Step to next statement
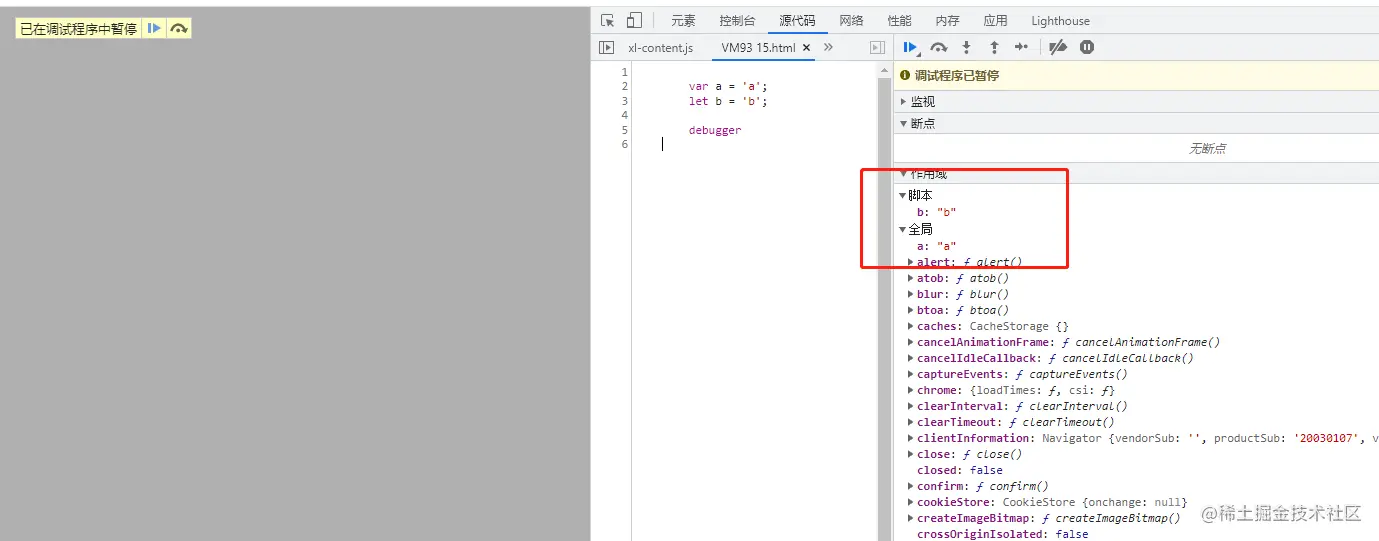The height and width of the screenshot is (541, 1379). pyautogui.click(x=1021, y=47)
